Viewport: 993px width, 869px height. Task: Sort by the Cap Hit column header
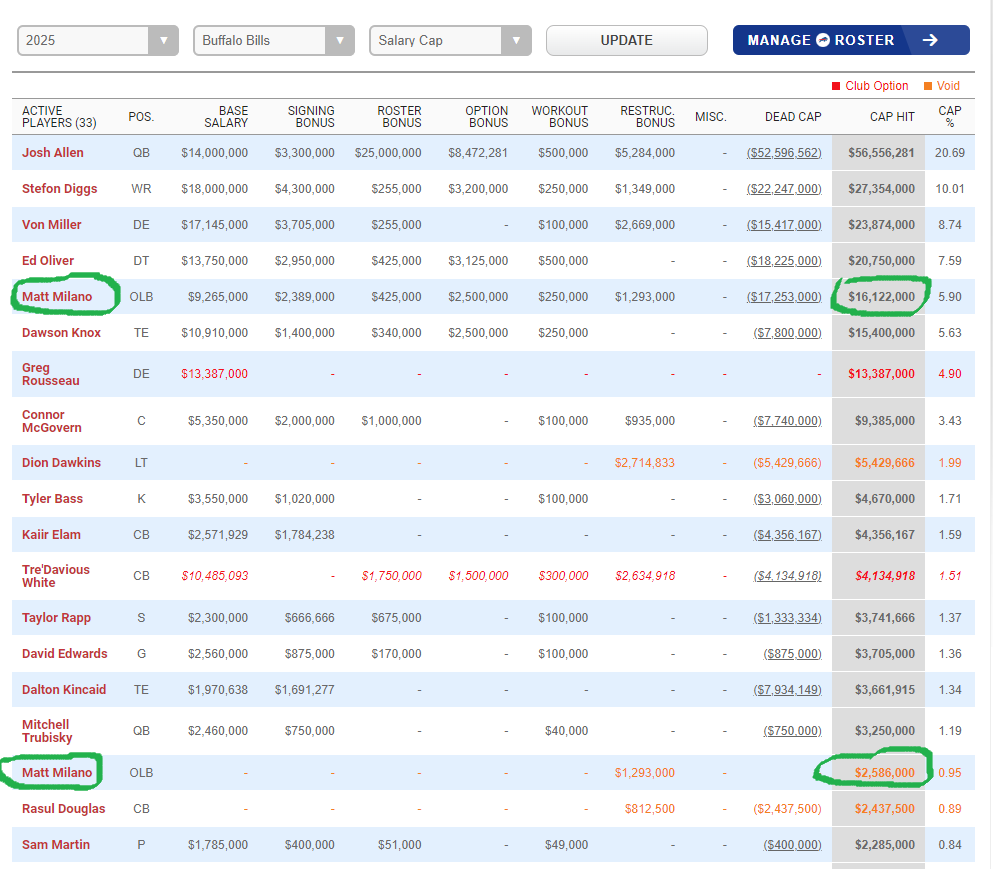click(x=892, y=117)
